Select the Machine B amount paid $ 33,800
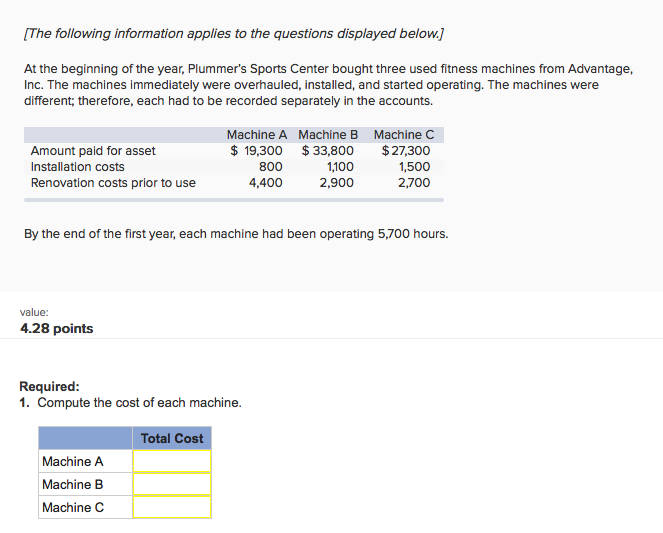663x533 pixels. click(x=328, y=150)
